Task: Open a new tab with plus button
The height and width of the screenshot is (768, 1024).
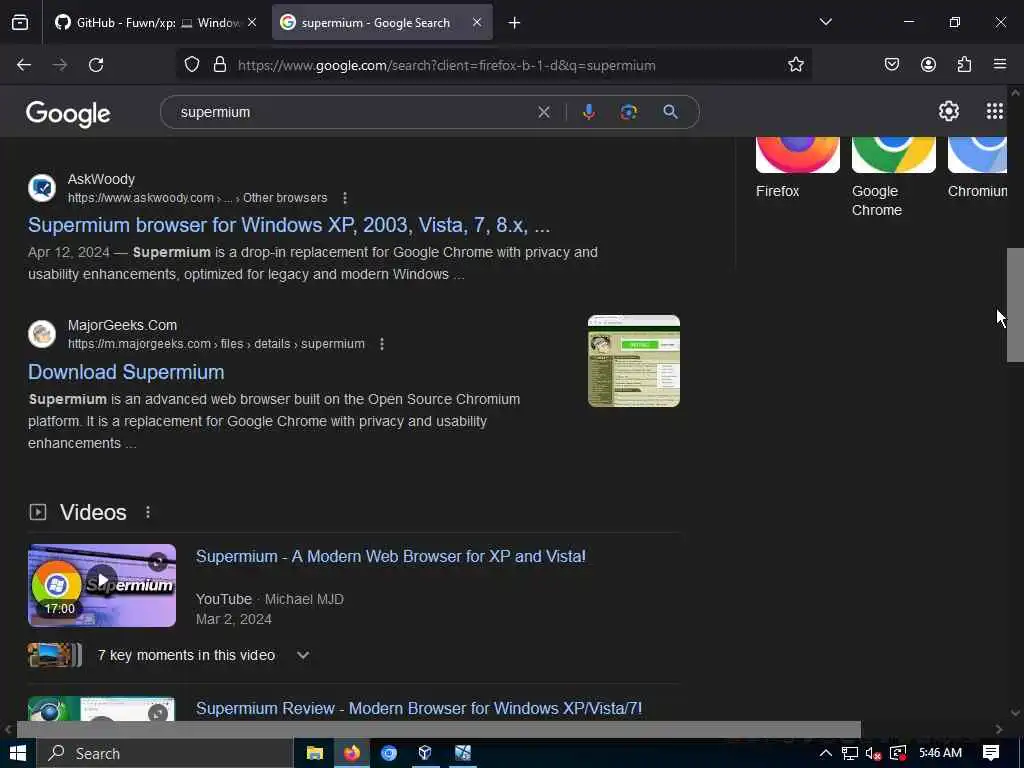Action: pyautogui.click(x=515, y=23)
